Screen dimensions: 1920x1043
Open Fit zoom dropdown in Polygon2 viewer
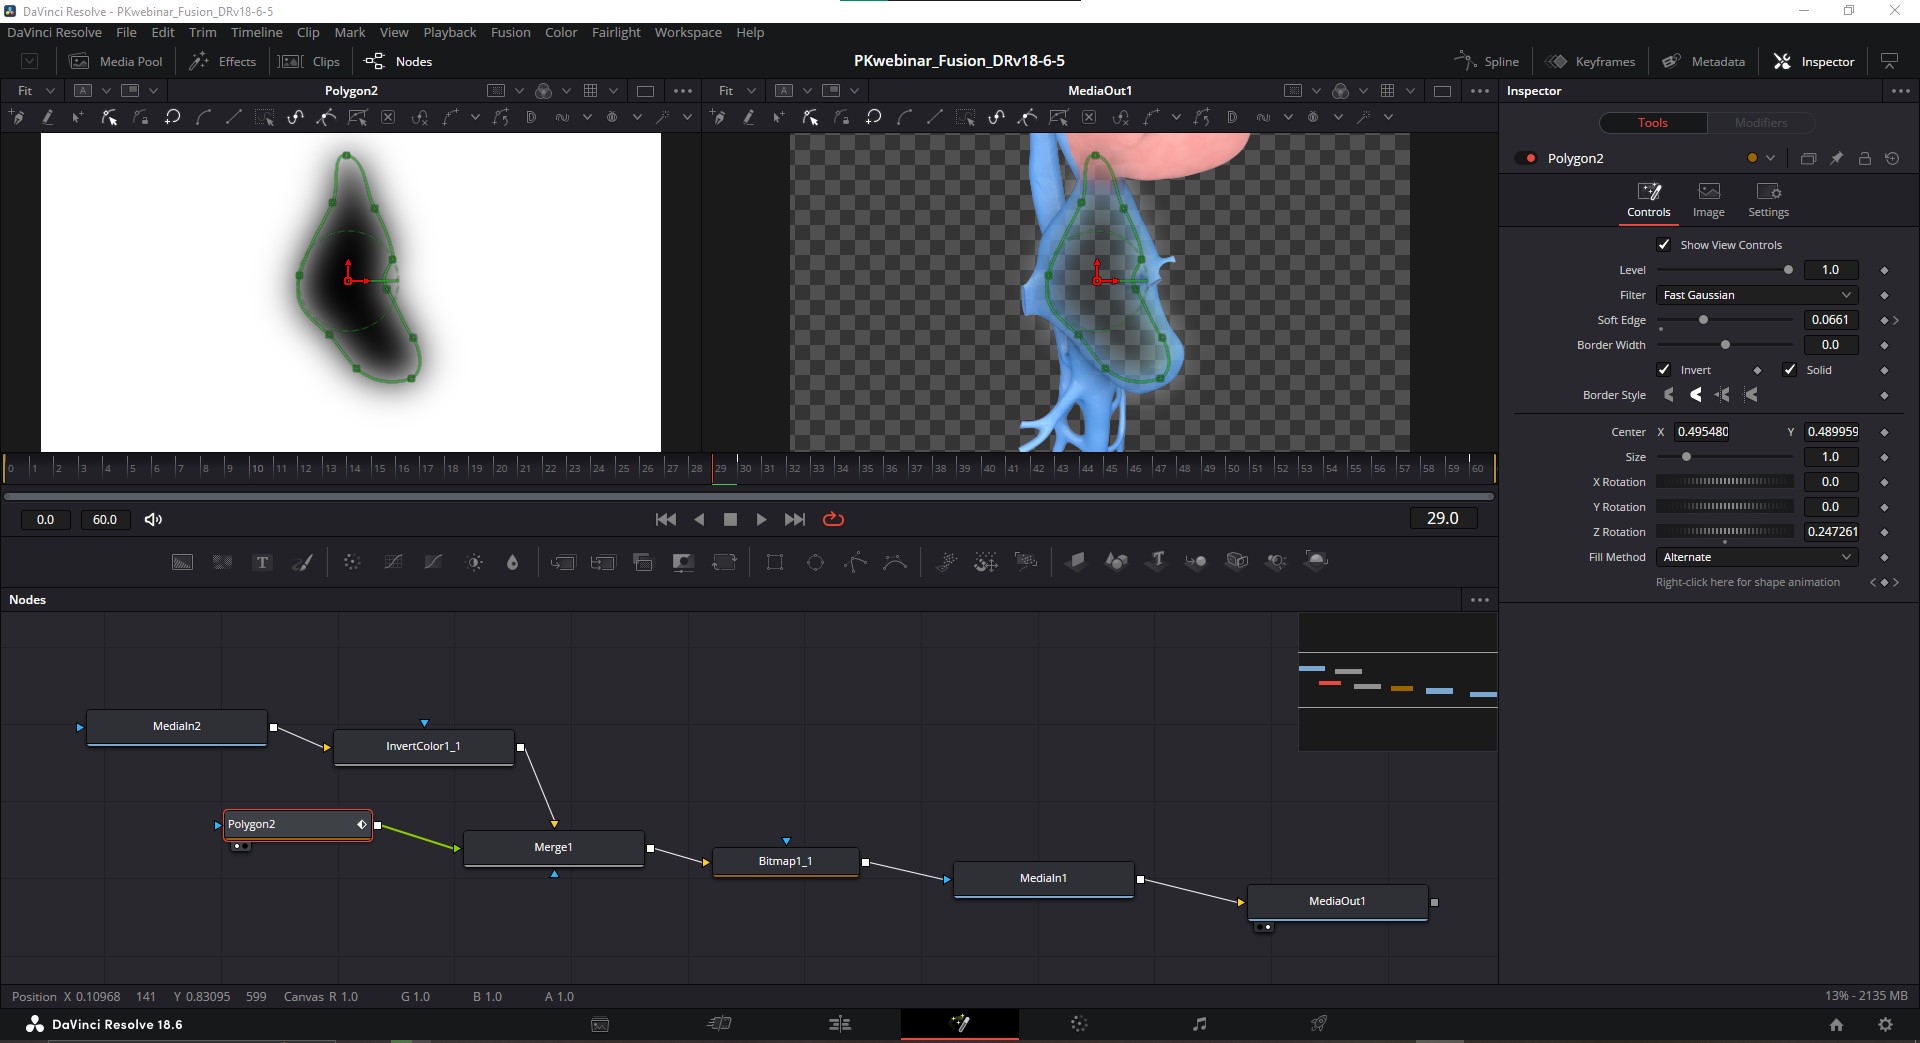[35, 90]
